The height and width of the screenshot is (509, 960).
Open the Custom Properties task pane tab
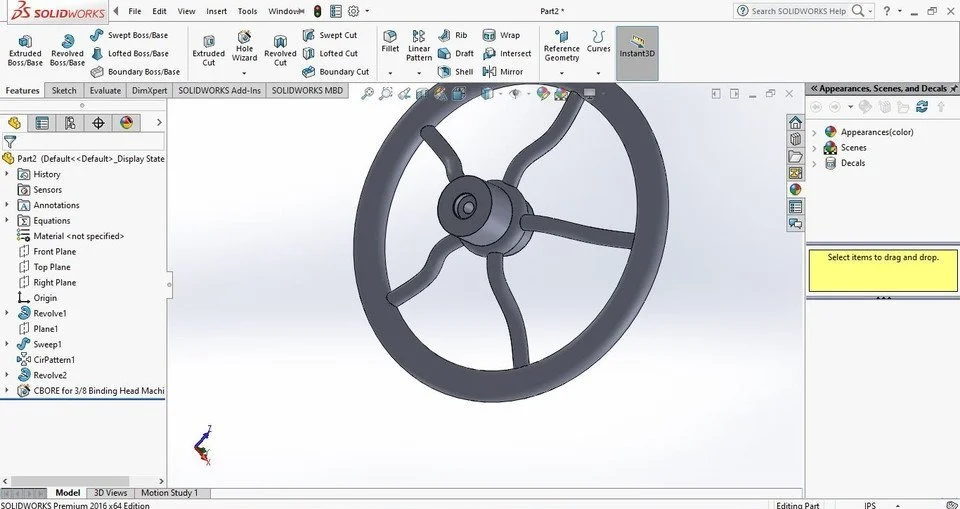[x=795, y=207]
